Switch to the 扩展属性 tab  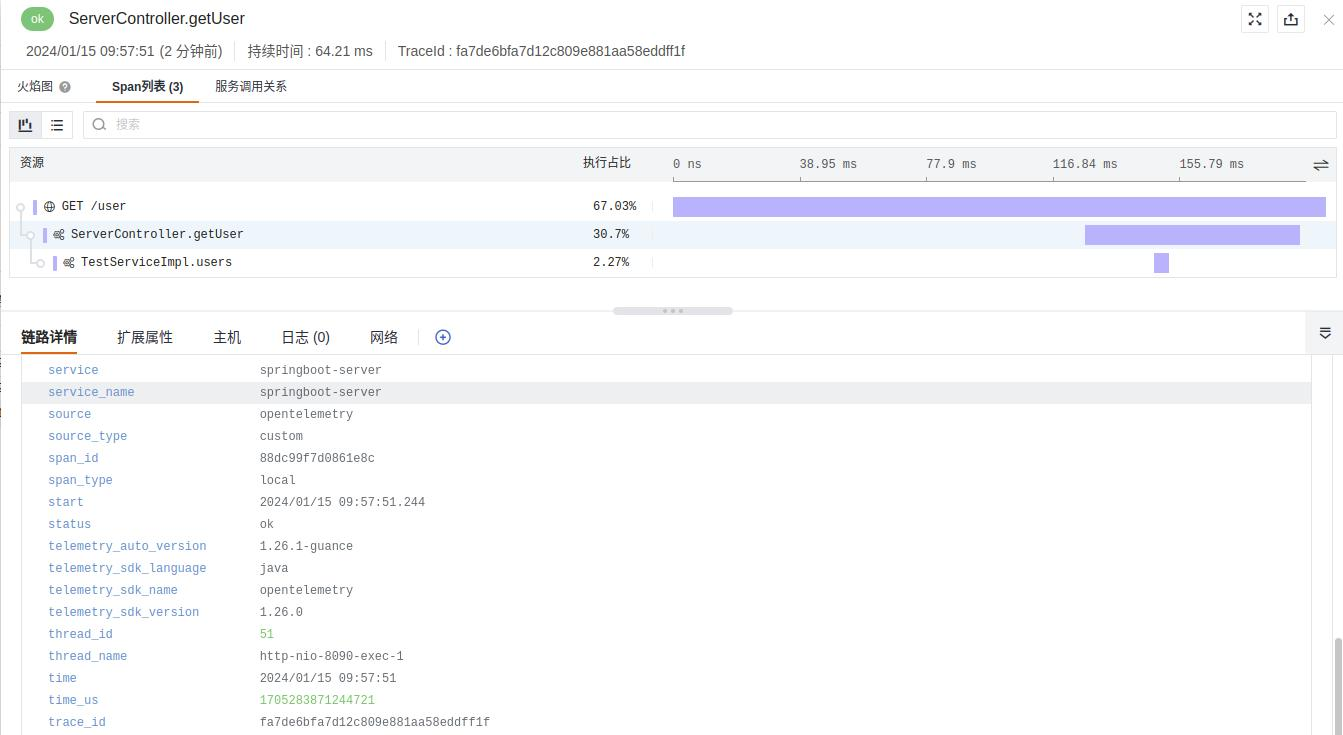point(145,337)
